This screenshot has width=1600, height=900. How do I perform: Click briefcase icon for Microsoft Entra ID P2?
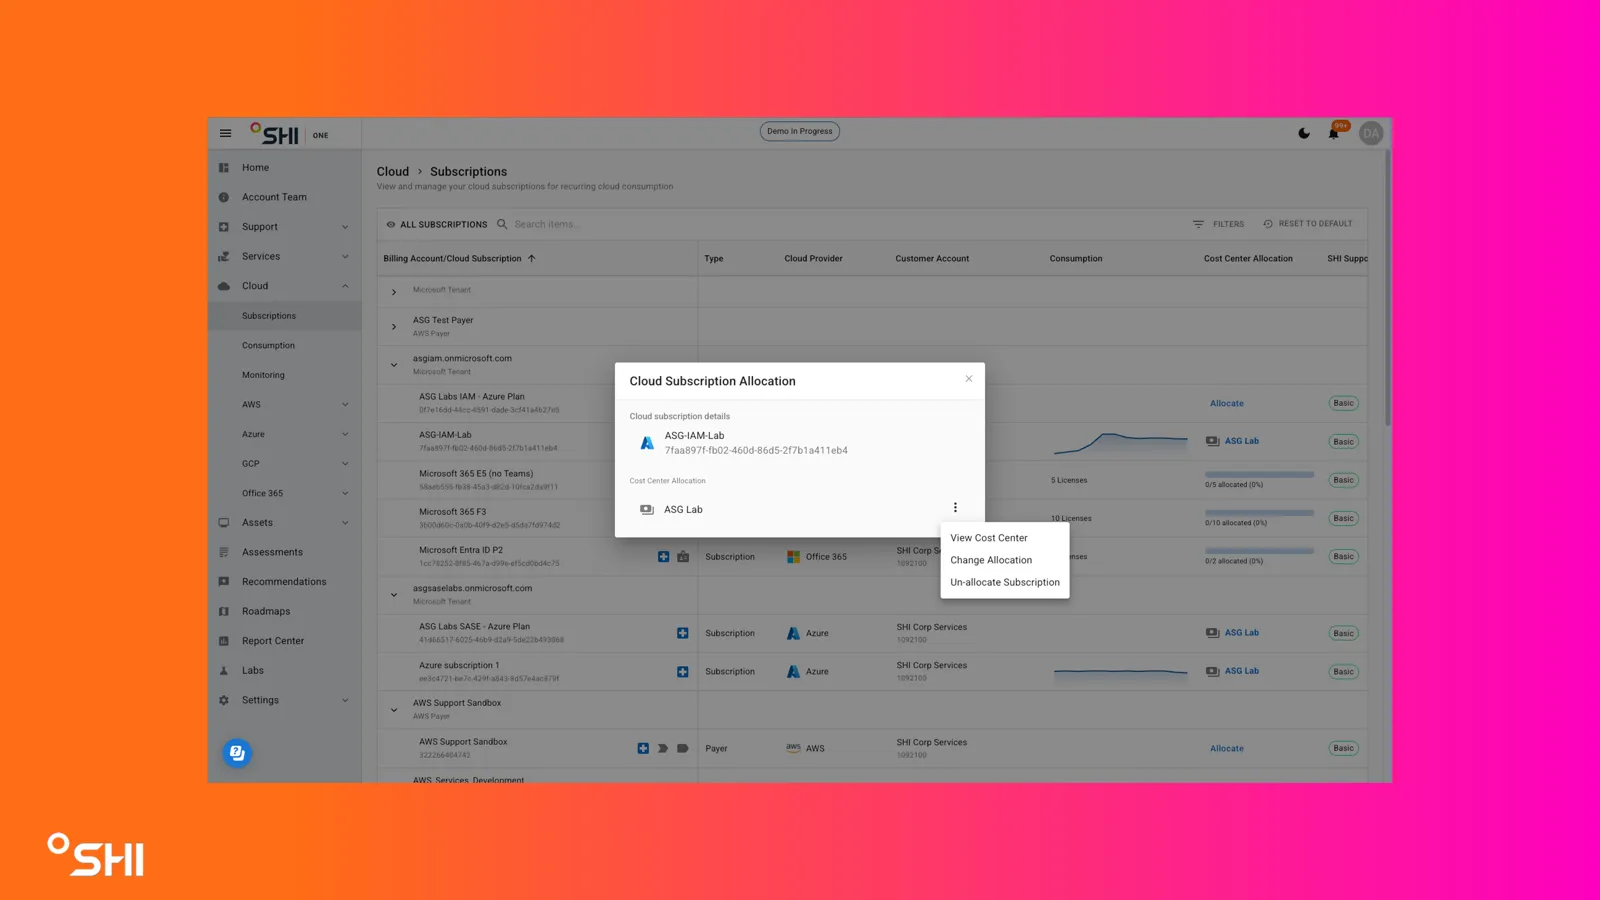tap(683, 556)
